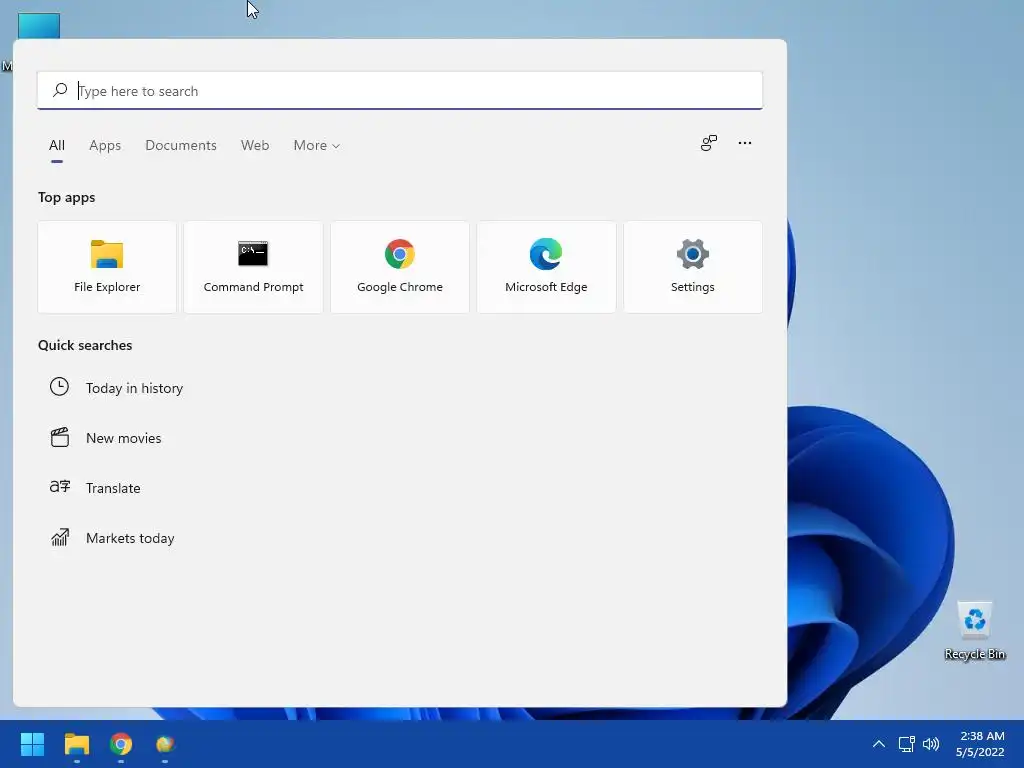Open the network icon in system tray
Viewport: 1024px width, 768px height.
pos(906,744)
